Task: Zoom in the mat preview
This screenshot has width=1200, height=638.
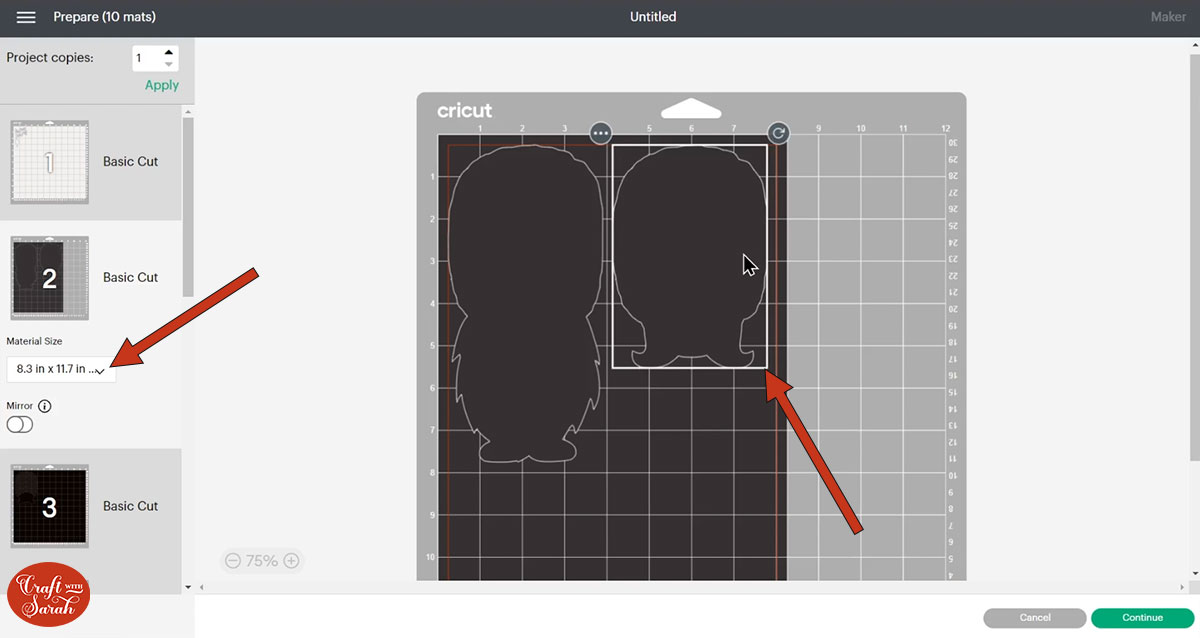Action: tap(289, 560)
